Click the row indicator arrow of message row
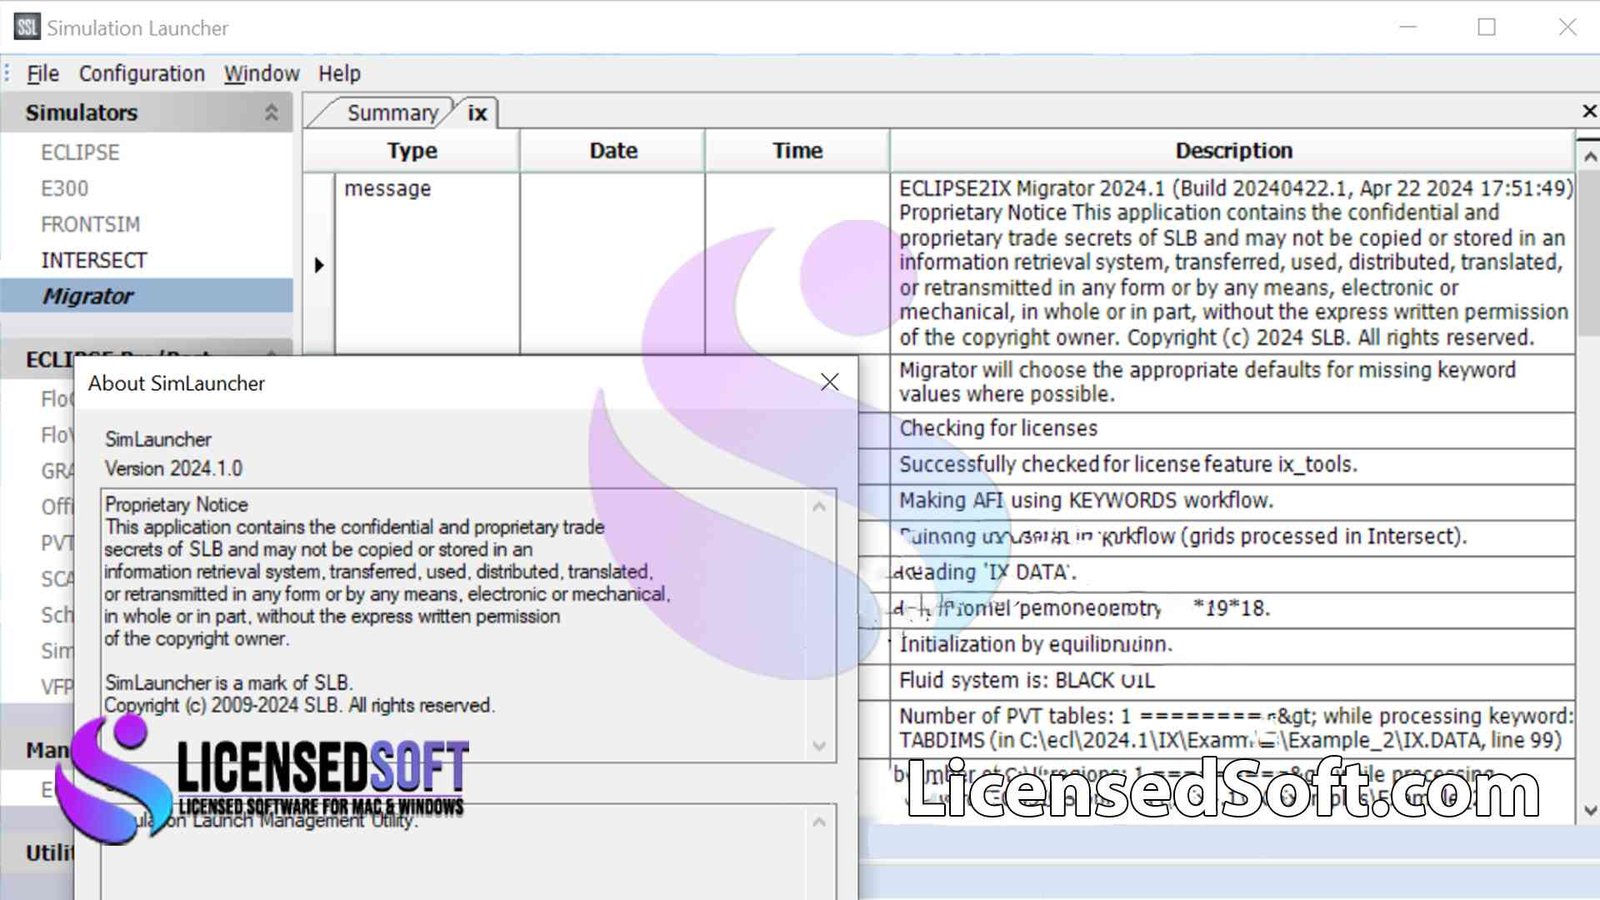 point(319,265)
